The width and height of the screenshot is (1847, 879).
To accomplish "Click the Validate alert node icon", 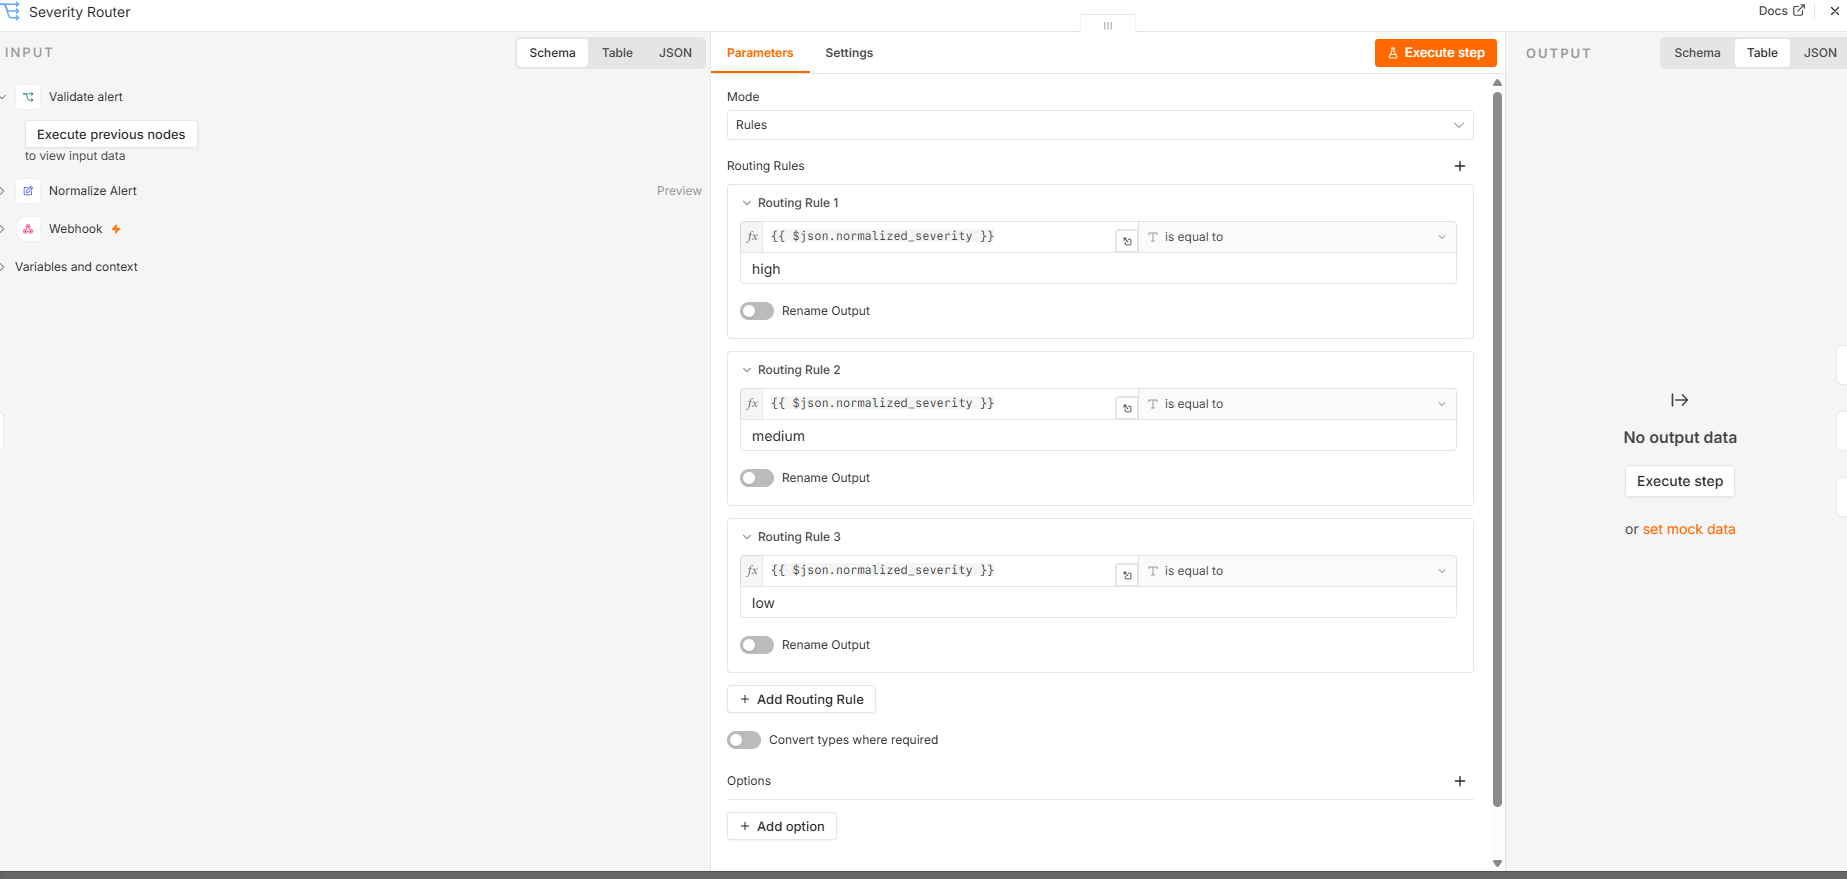I will (28, 97).
